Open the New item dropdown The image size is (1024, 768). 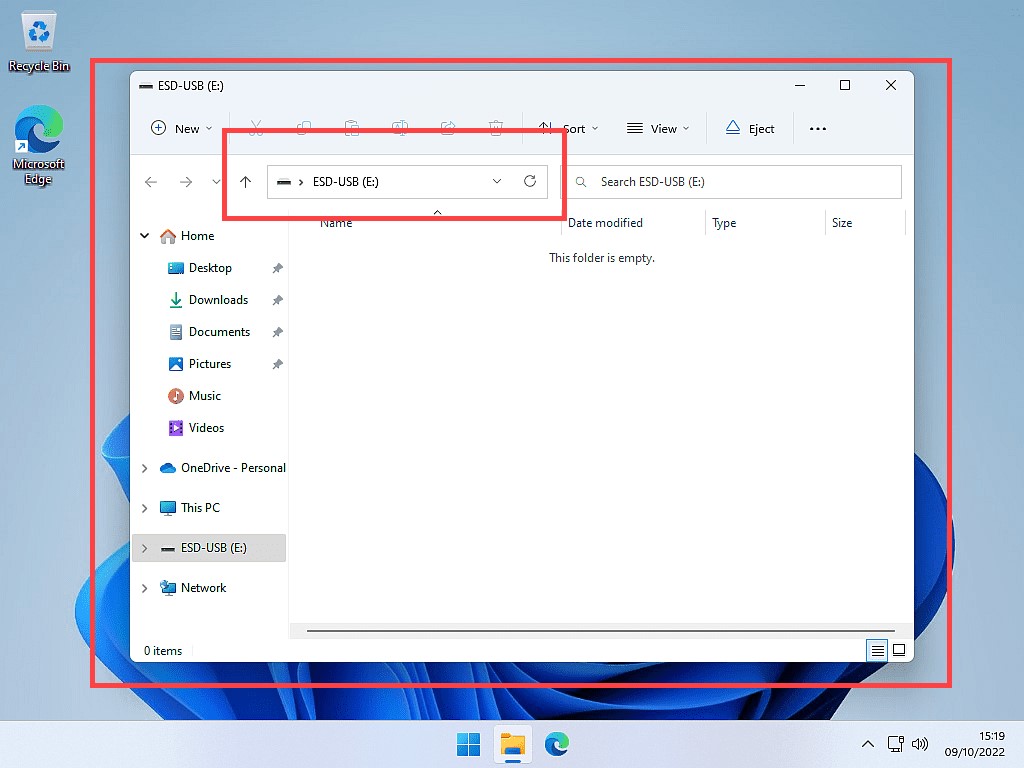tap(182, 129)
